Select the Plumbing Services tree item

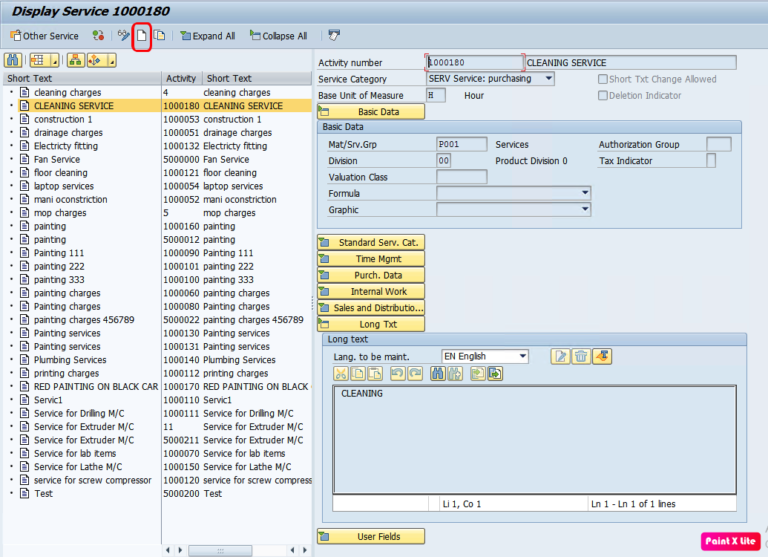pos(70,360)
